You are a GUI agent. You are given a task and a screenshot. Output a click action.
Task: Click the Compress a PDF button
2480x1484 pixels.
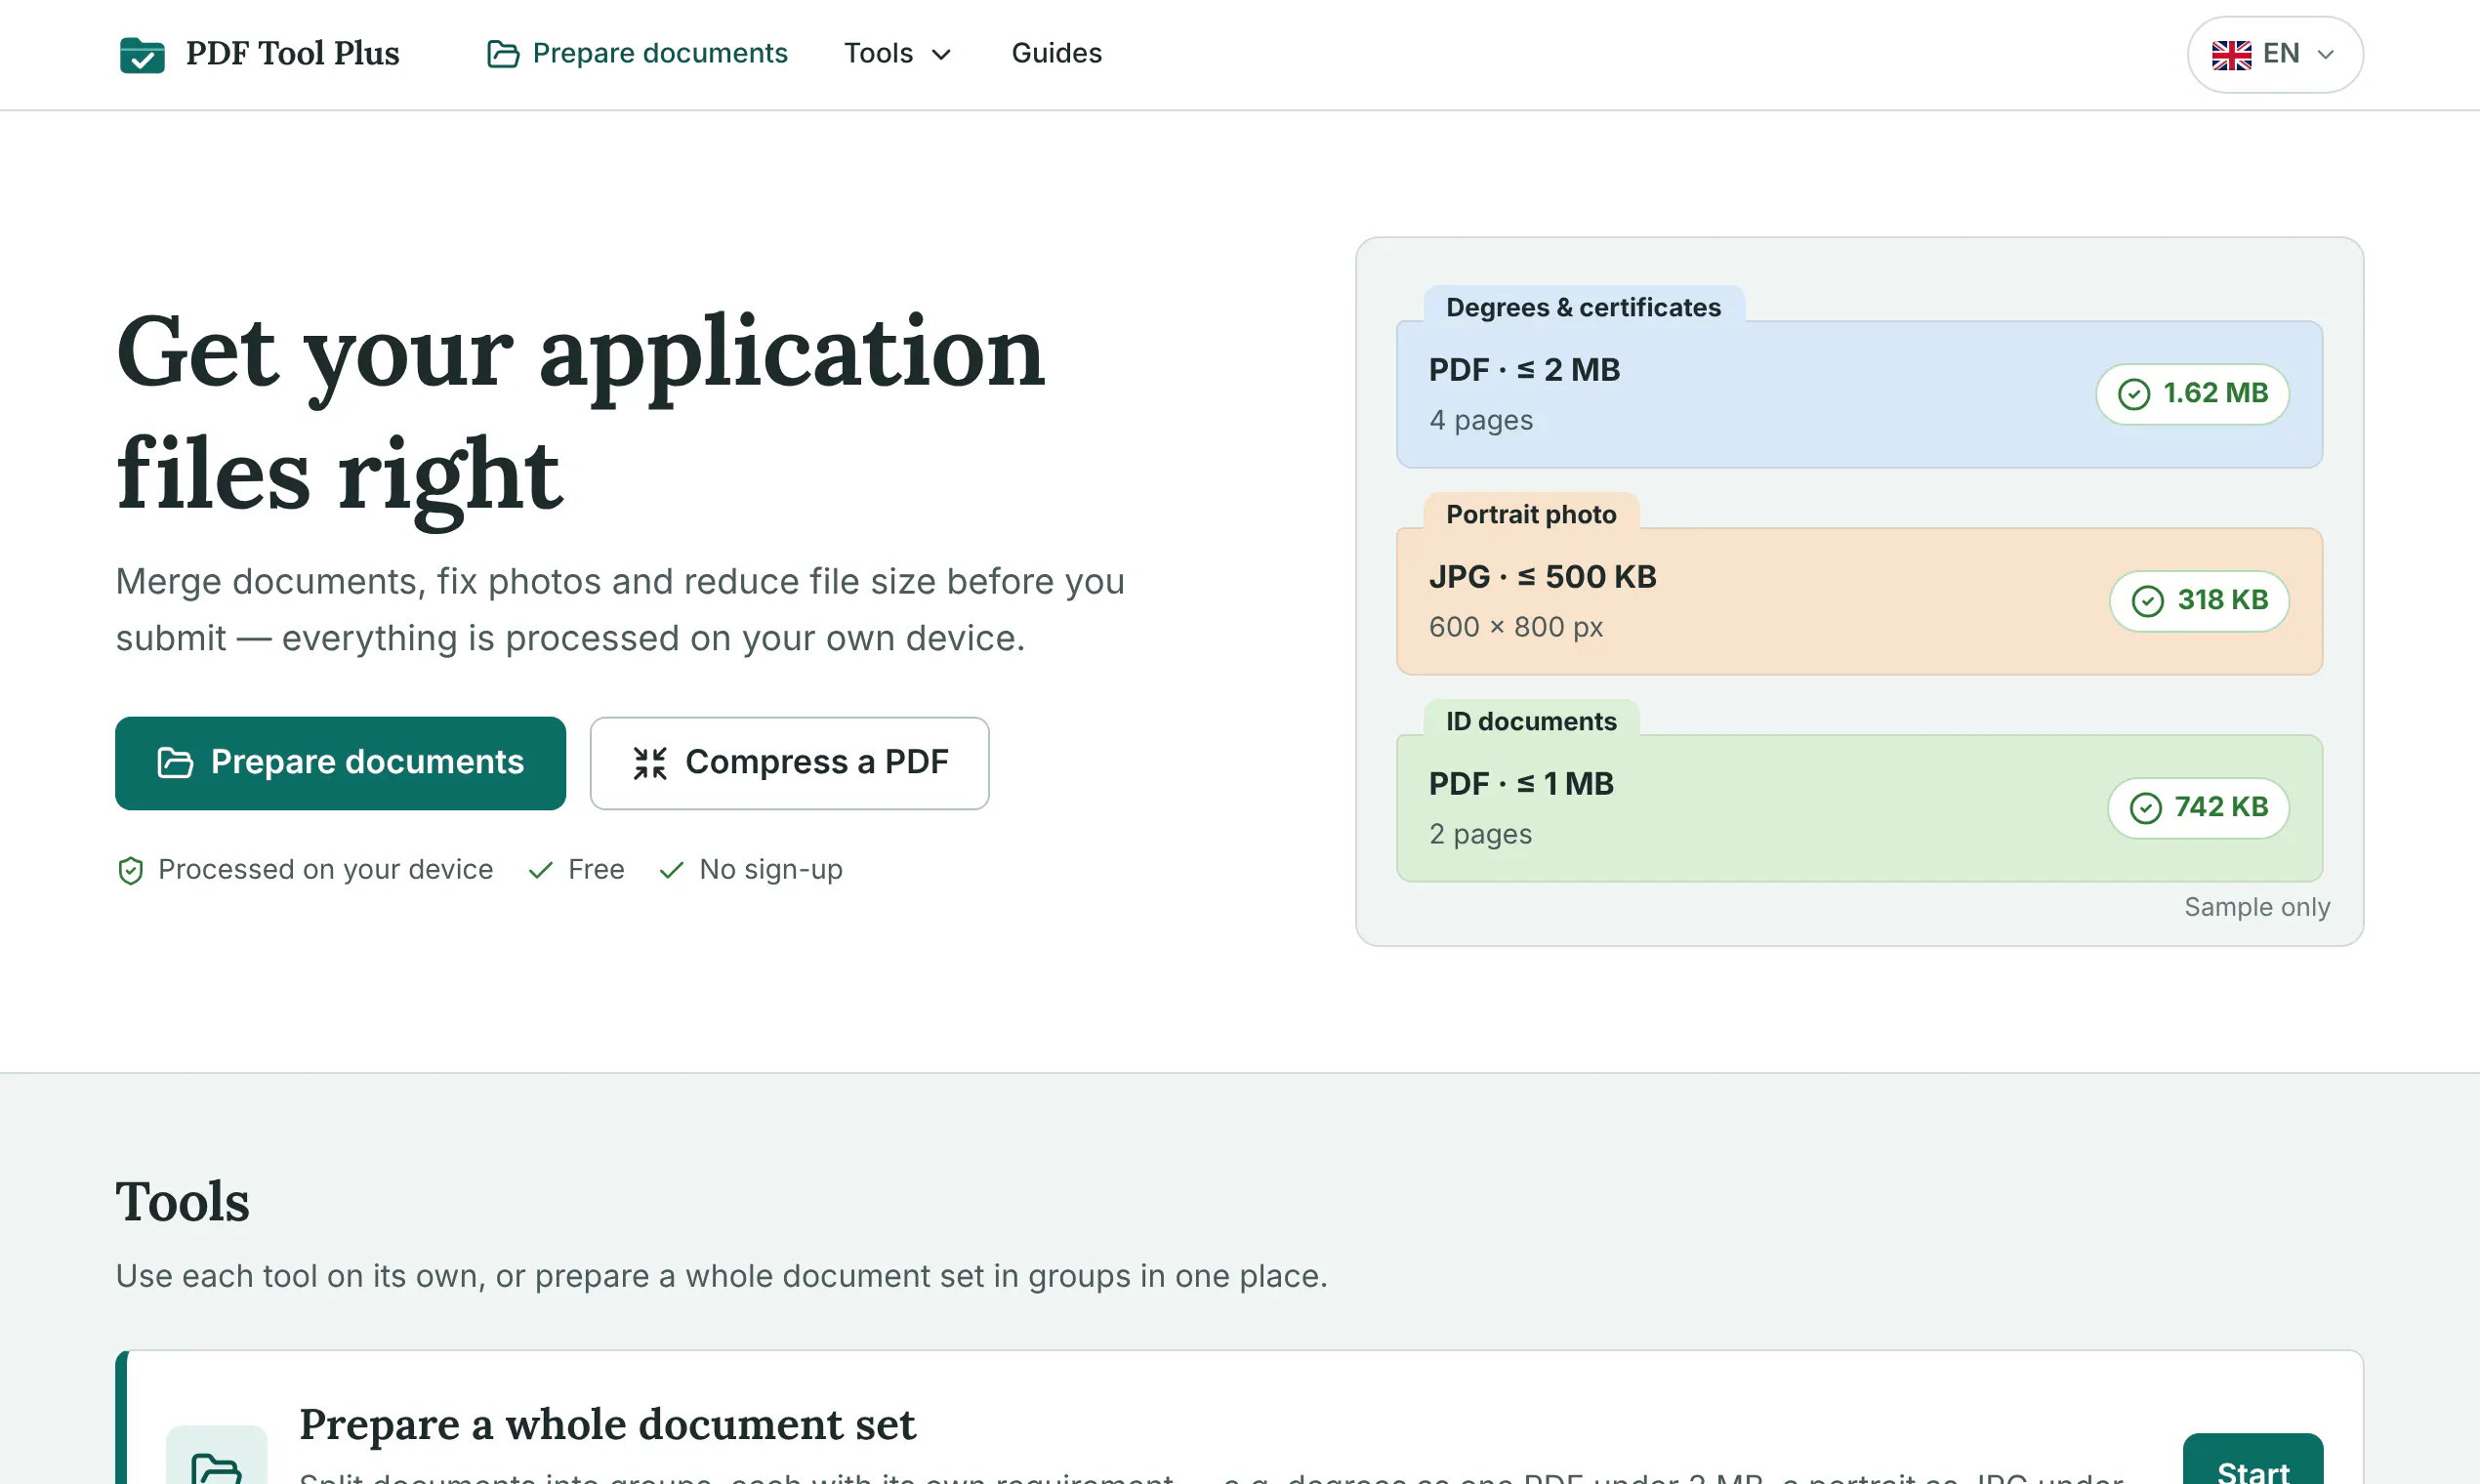pyautogui.click(x=789, y=763)
